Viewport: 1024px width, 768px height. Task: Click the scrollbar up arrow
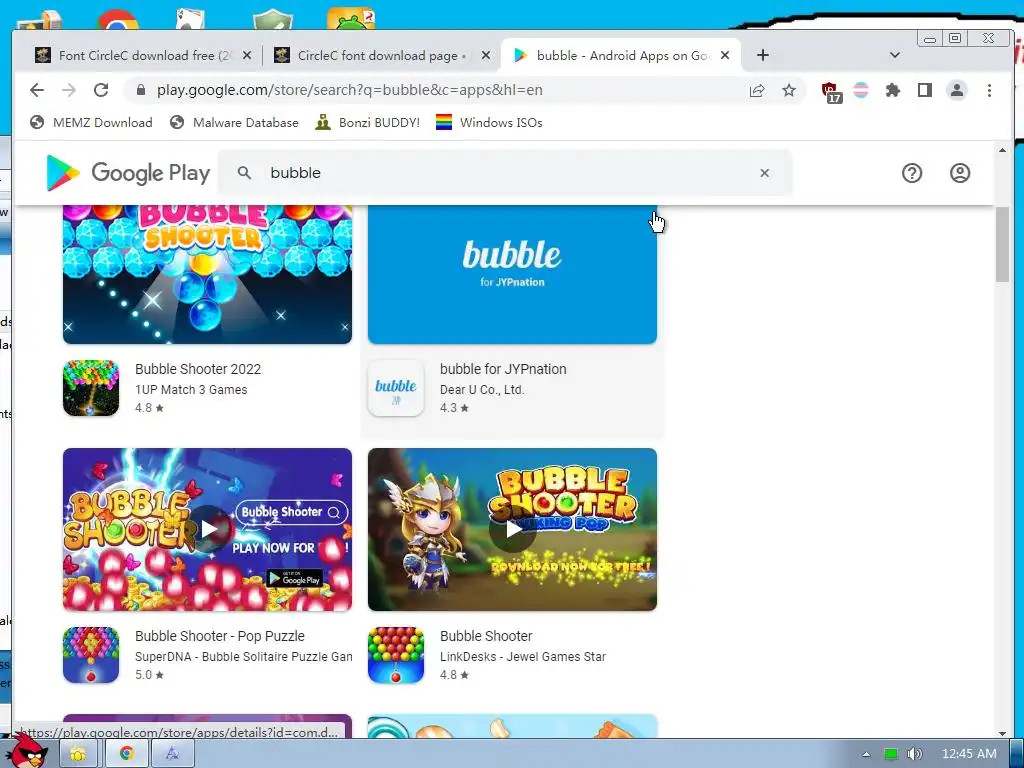coord(1002,150)
